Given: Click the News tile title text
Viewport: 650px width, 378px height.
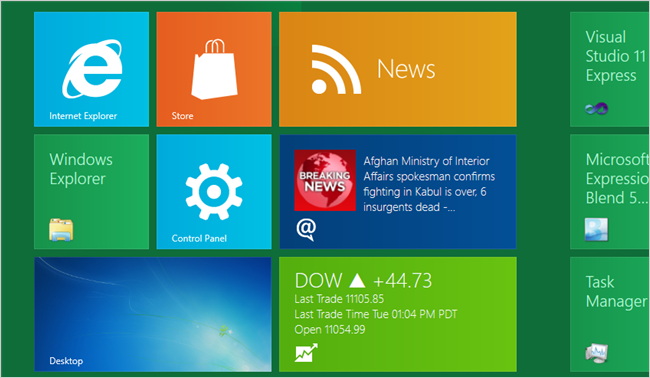Looking at the screenshot, I should [406, 69].
